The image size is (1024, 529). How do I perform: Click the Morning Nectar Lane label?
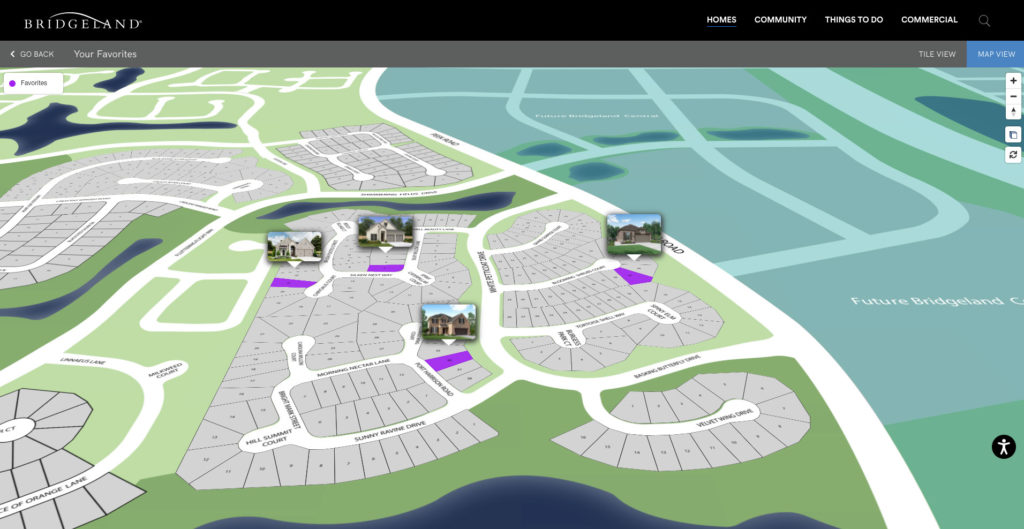click(x=353, y=368)
